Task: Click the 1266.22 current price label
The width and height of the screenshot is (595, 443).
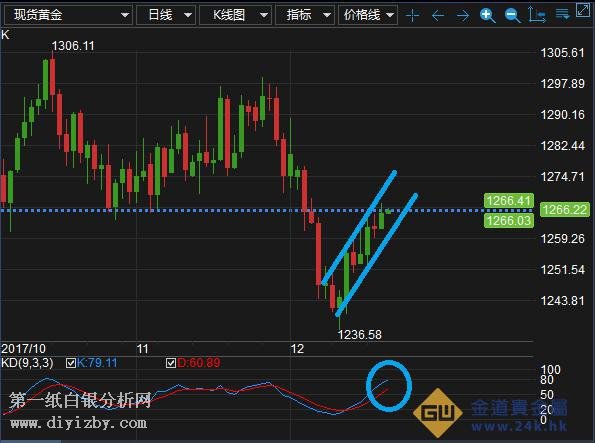Action: [565, 210]
